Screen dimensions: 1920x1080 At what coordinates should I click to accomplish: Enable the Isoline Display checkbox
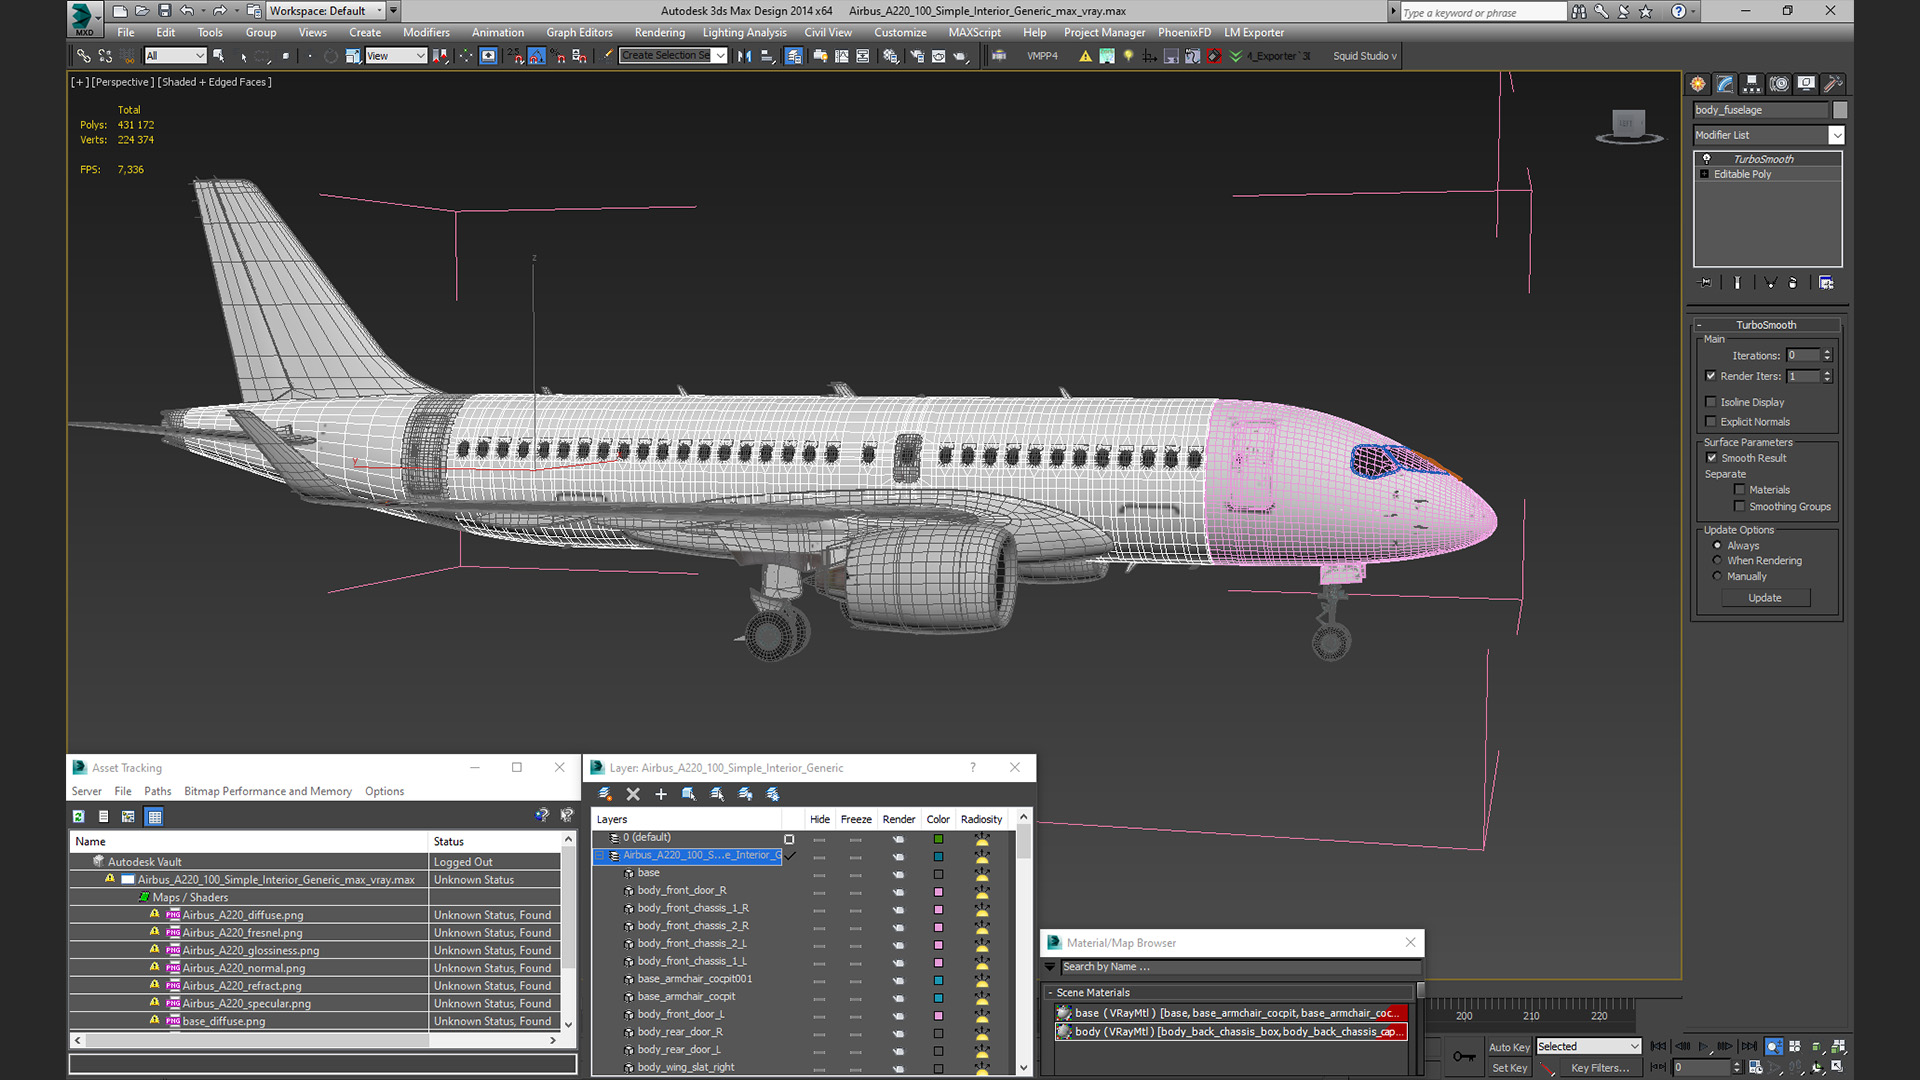tap(1711, 402)
